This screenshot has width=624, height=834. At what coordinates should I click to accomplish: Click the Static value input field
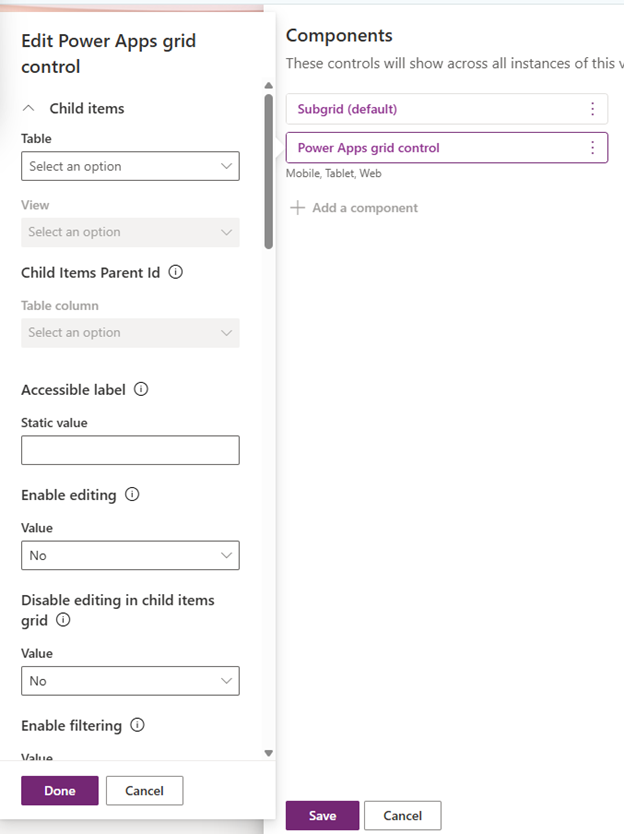(x=130, y=450)
